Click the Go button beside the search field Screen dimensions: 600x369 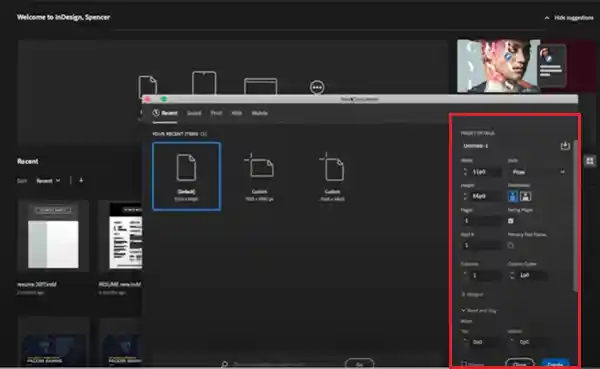click(359, 364)
